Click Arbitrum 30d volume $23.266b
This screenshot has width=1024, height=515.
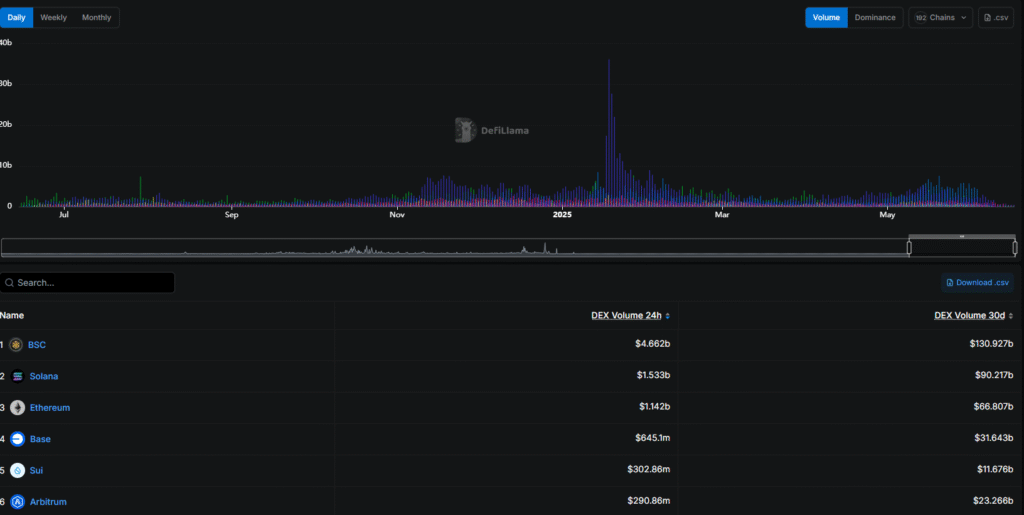[x=993, y=501]
